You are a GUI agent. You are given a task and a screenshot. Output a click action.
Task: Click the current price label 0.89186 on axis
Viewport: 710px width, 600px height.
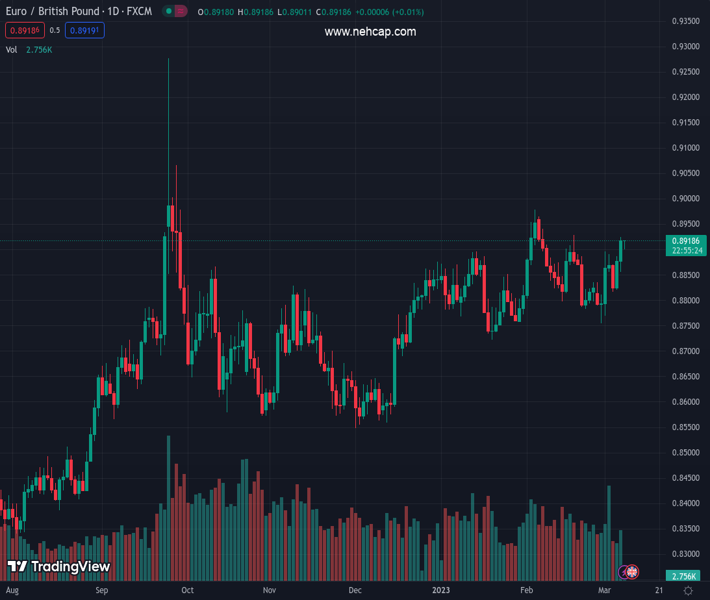[686, 241]
